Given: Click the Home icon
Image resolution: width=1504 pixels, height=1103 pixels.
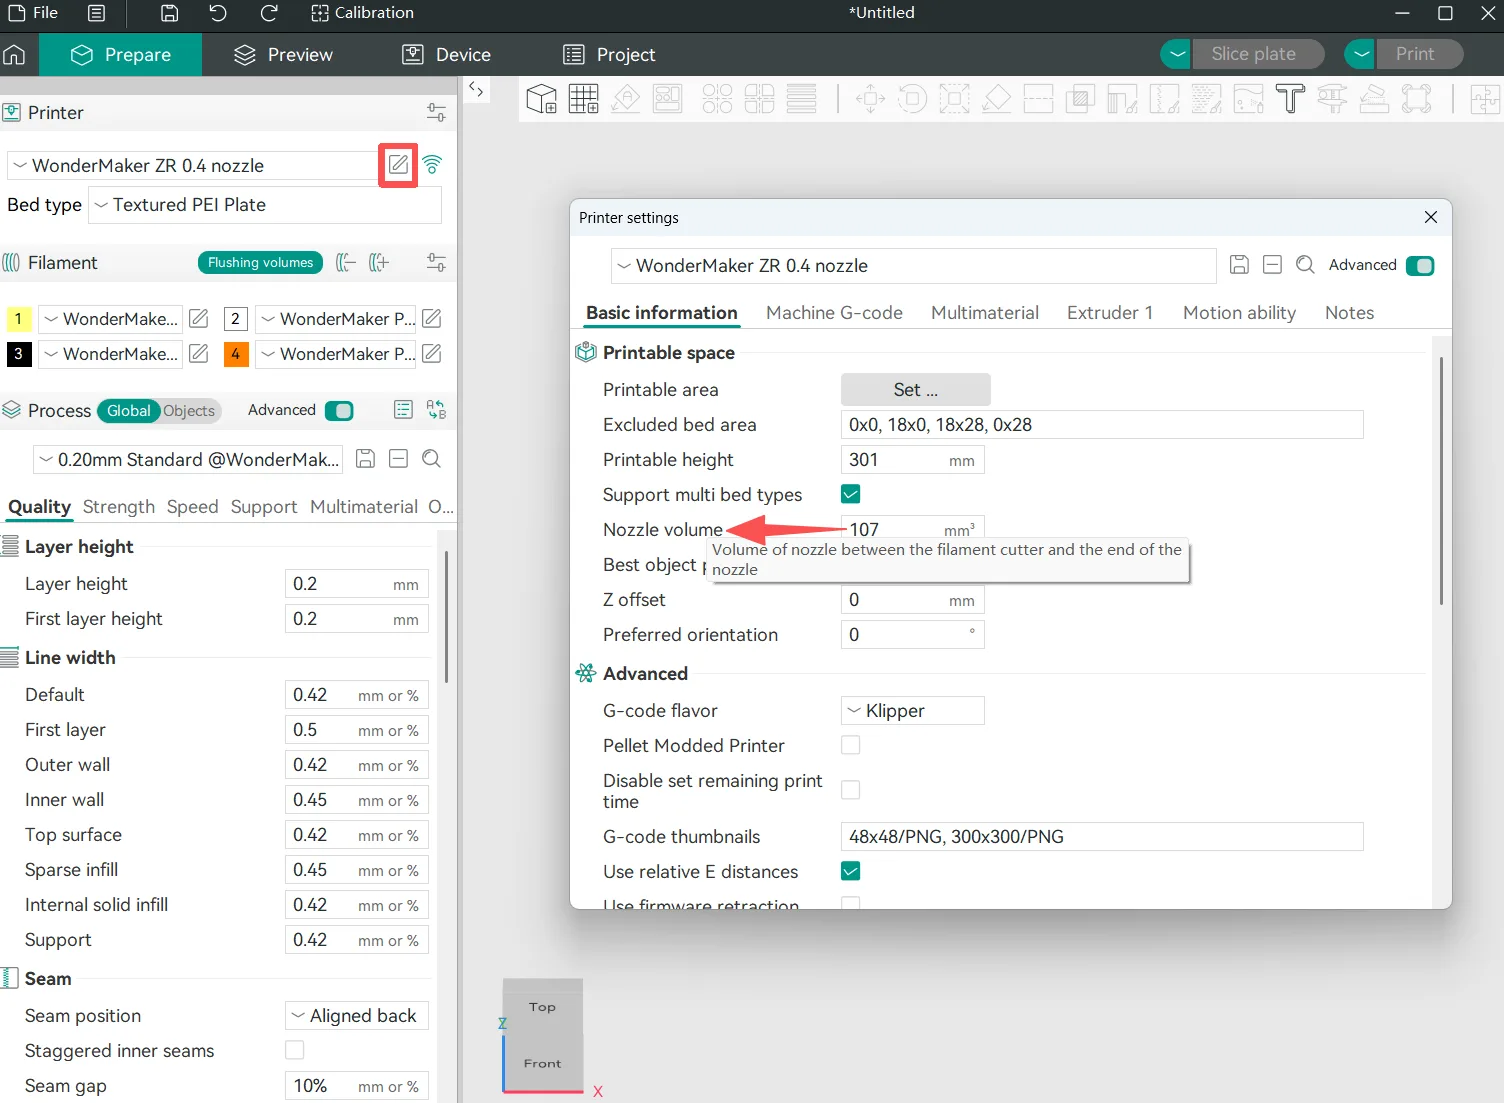Looking at the screenshot, I should pyautogui.click(x=15, y=54).
